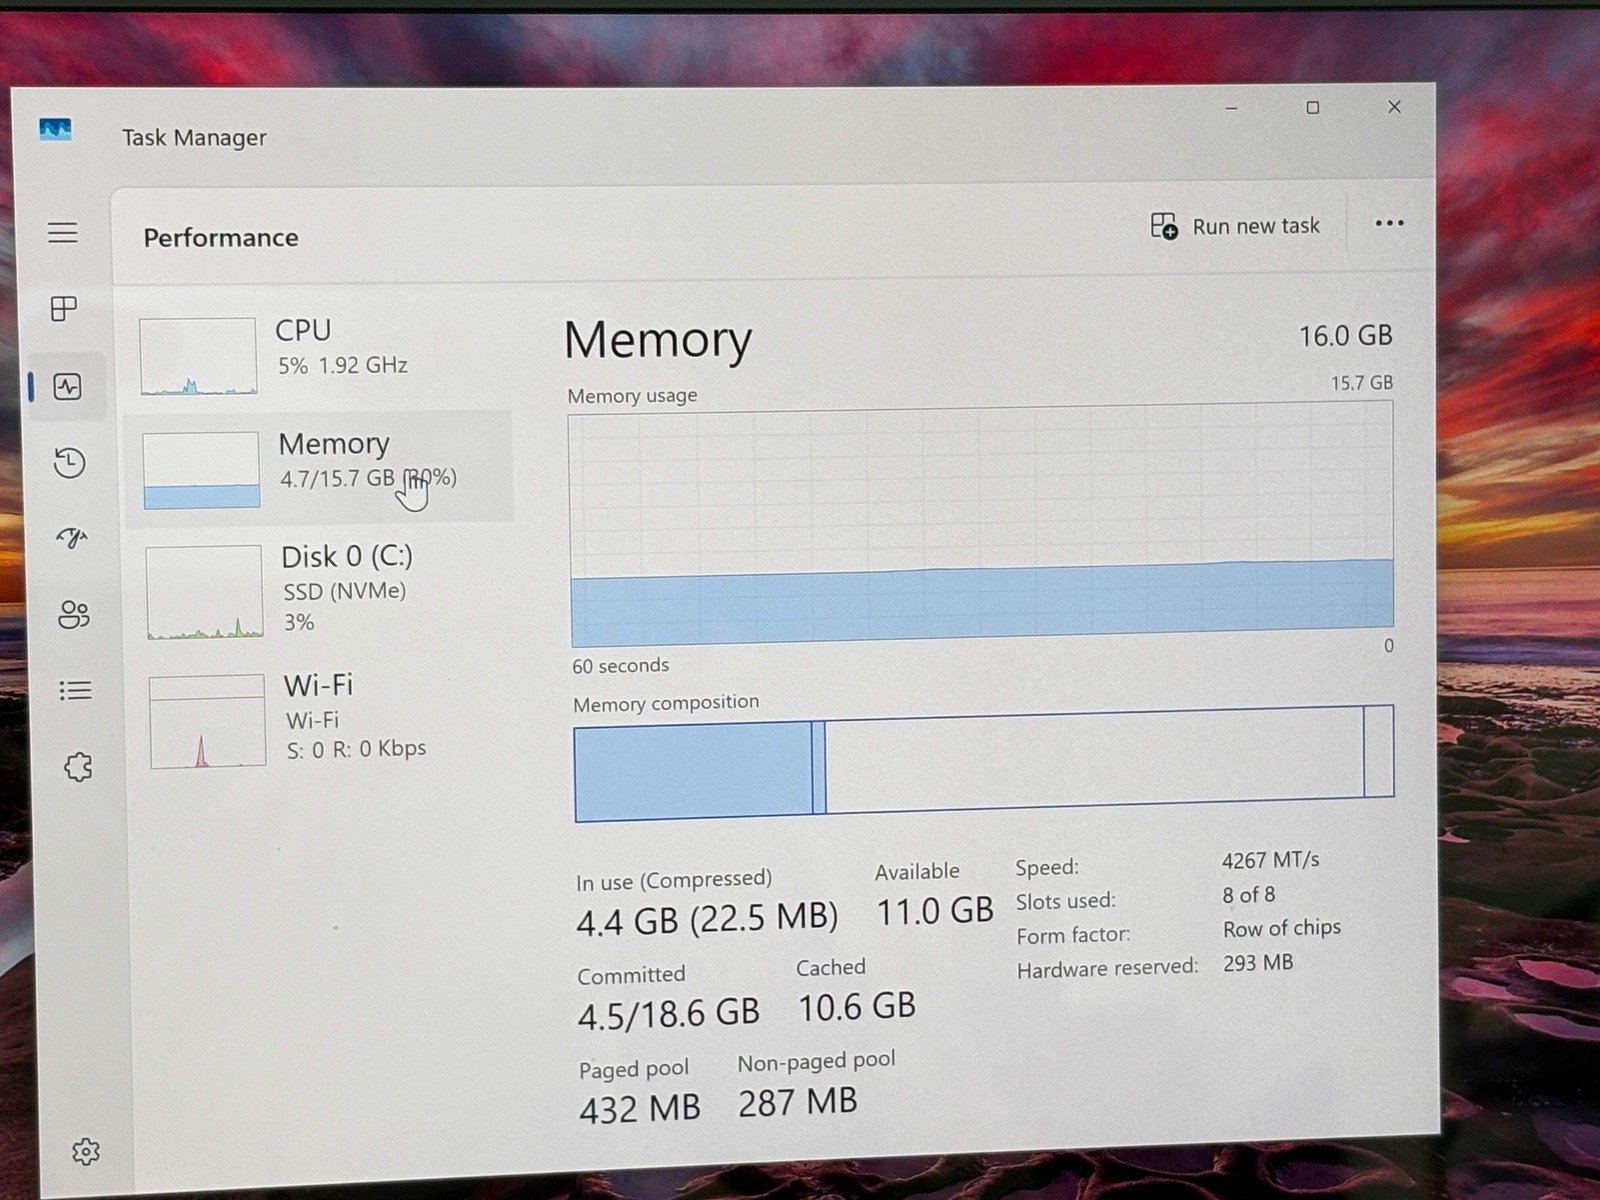Select the Wi-Fi performance entry
This screenshot has height=1200, width=1600.
click(322, 718)
